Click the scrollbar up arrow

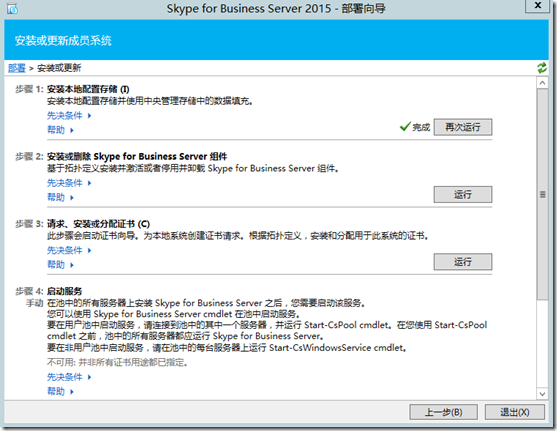542,83
